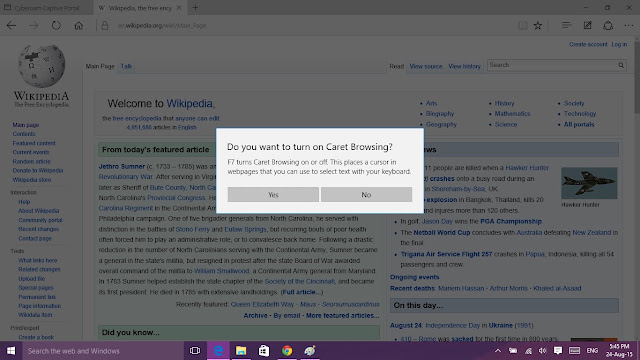
Task: Open the Netball World Cup link
Action: point(442,233)
